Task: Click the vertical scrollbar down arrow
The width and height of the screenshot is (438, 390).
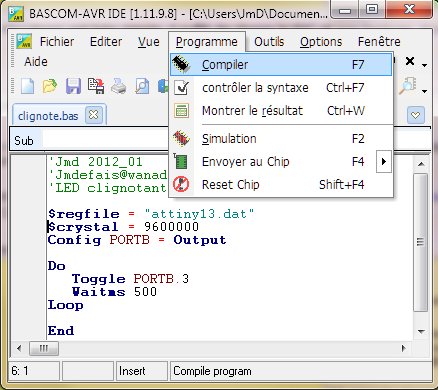Action: click(421, 331)
